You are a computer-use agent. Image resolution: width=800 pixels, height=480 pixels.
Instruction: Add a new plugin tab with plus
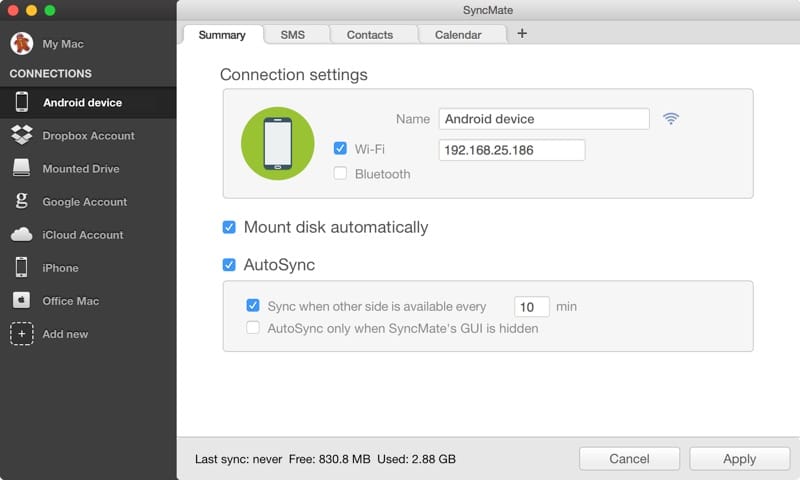click(522, 34)
